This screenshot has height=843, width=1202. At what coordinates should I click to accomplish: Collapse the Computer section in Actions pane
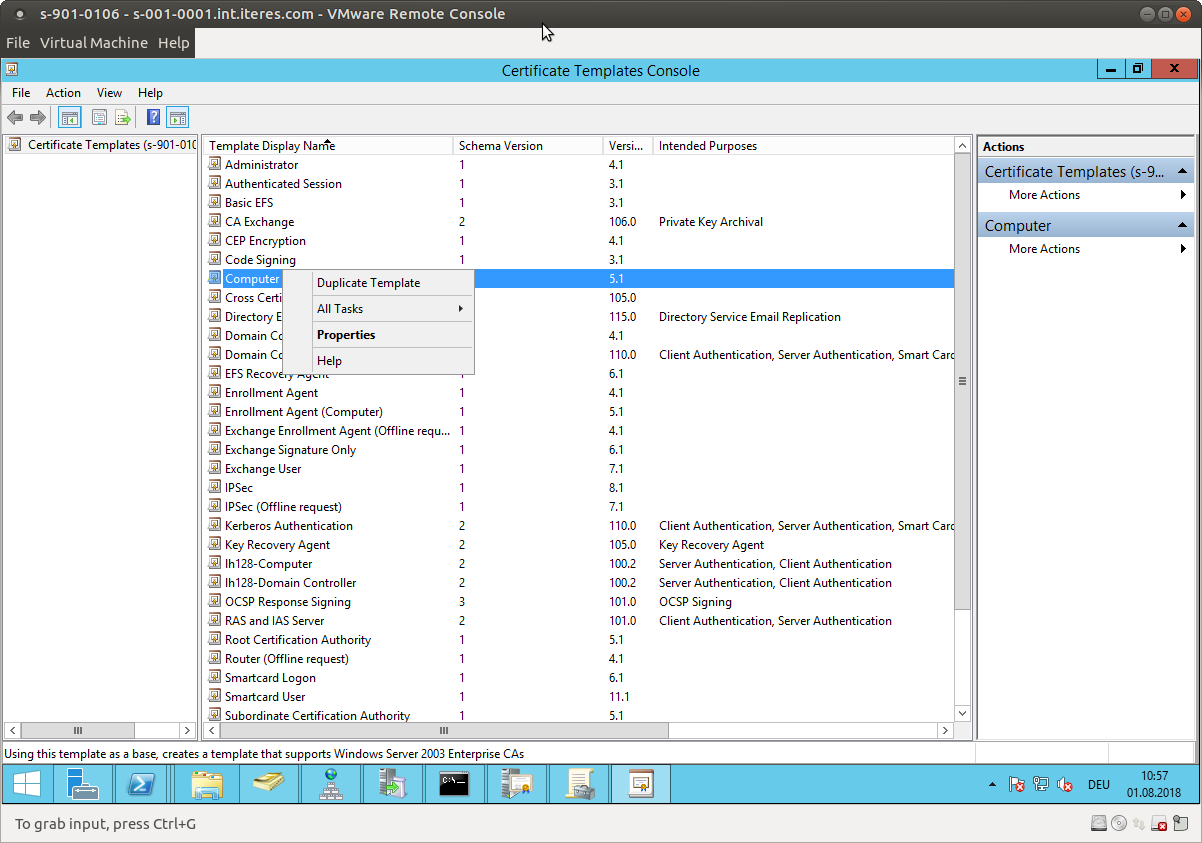1183,226
